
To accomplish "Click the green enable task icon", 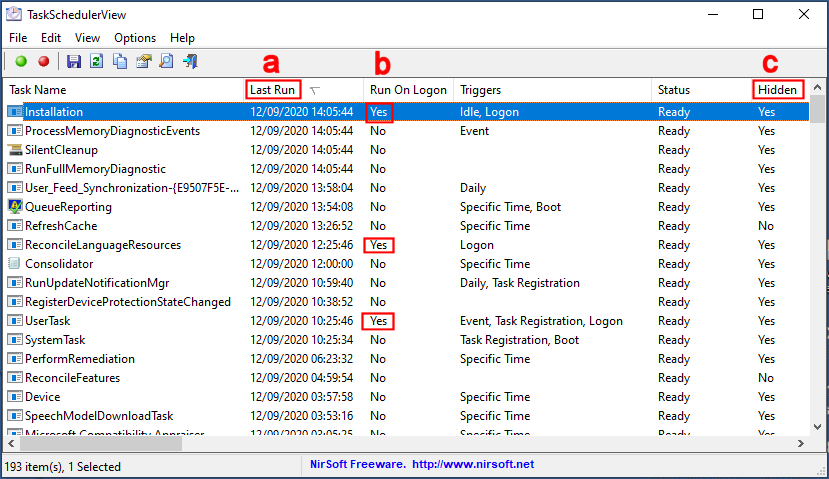I will [x=21, y=62].
